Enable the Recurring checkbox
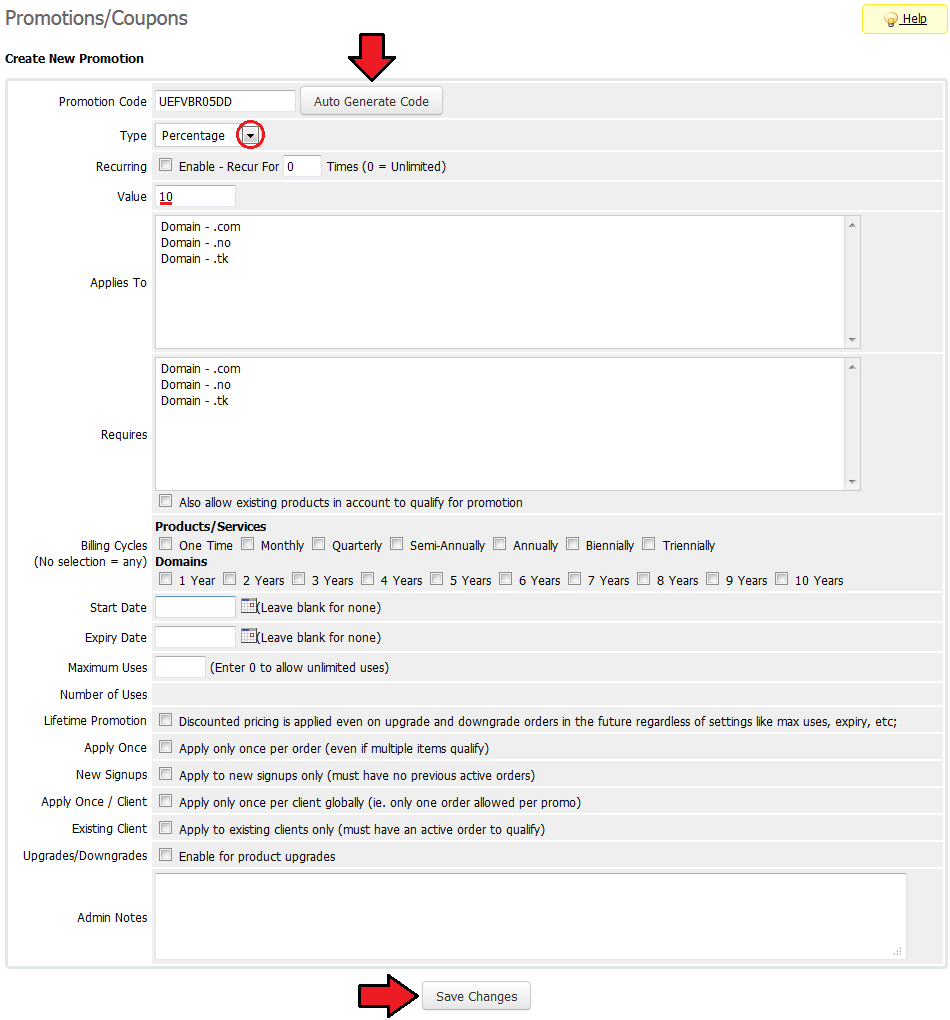The width and height of the screenshot is (950, 1020). [166, 165]
